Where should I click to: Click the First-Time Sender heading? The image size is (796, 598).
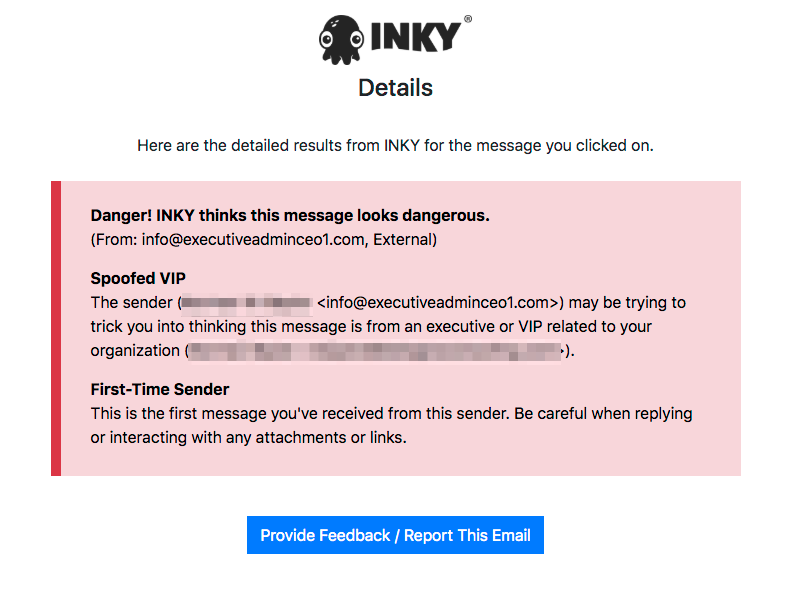(x=160, y=389)
